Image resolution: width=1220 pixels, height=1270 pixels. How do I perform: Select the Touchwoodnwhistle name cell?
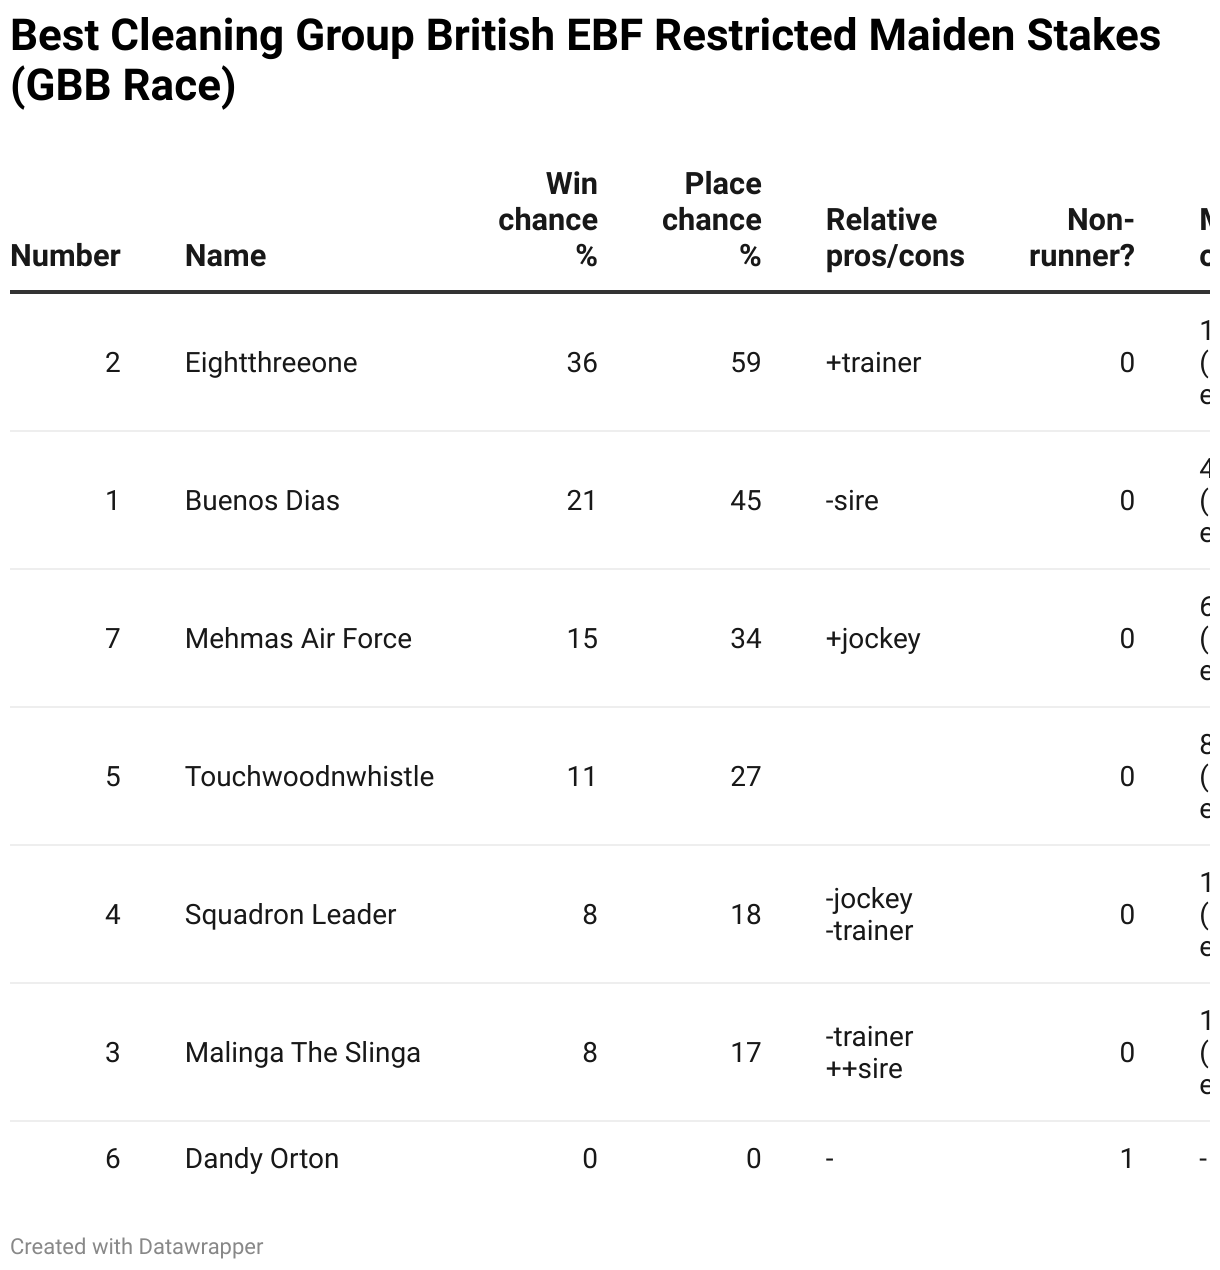[309, 776]
